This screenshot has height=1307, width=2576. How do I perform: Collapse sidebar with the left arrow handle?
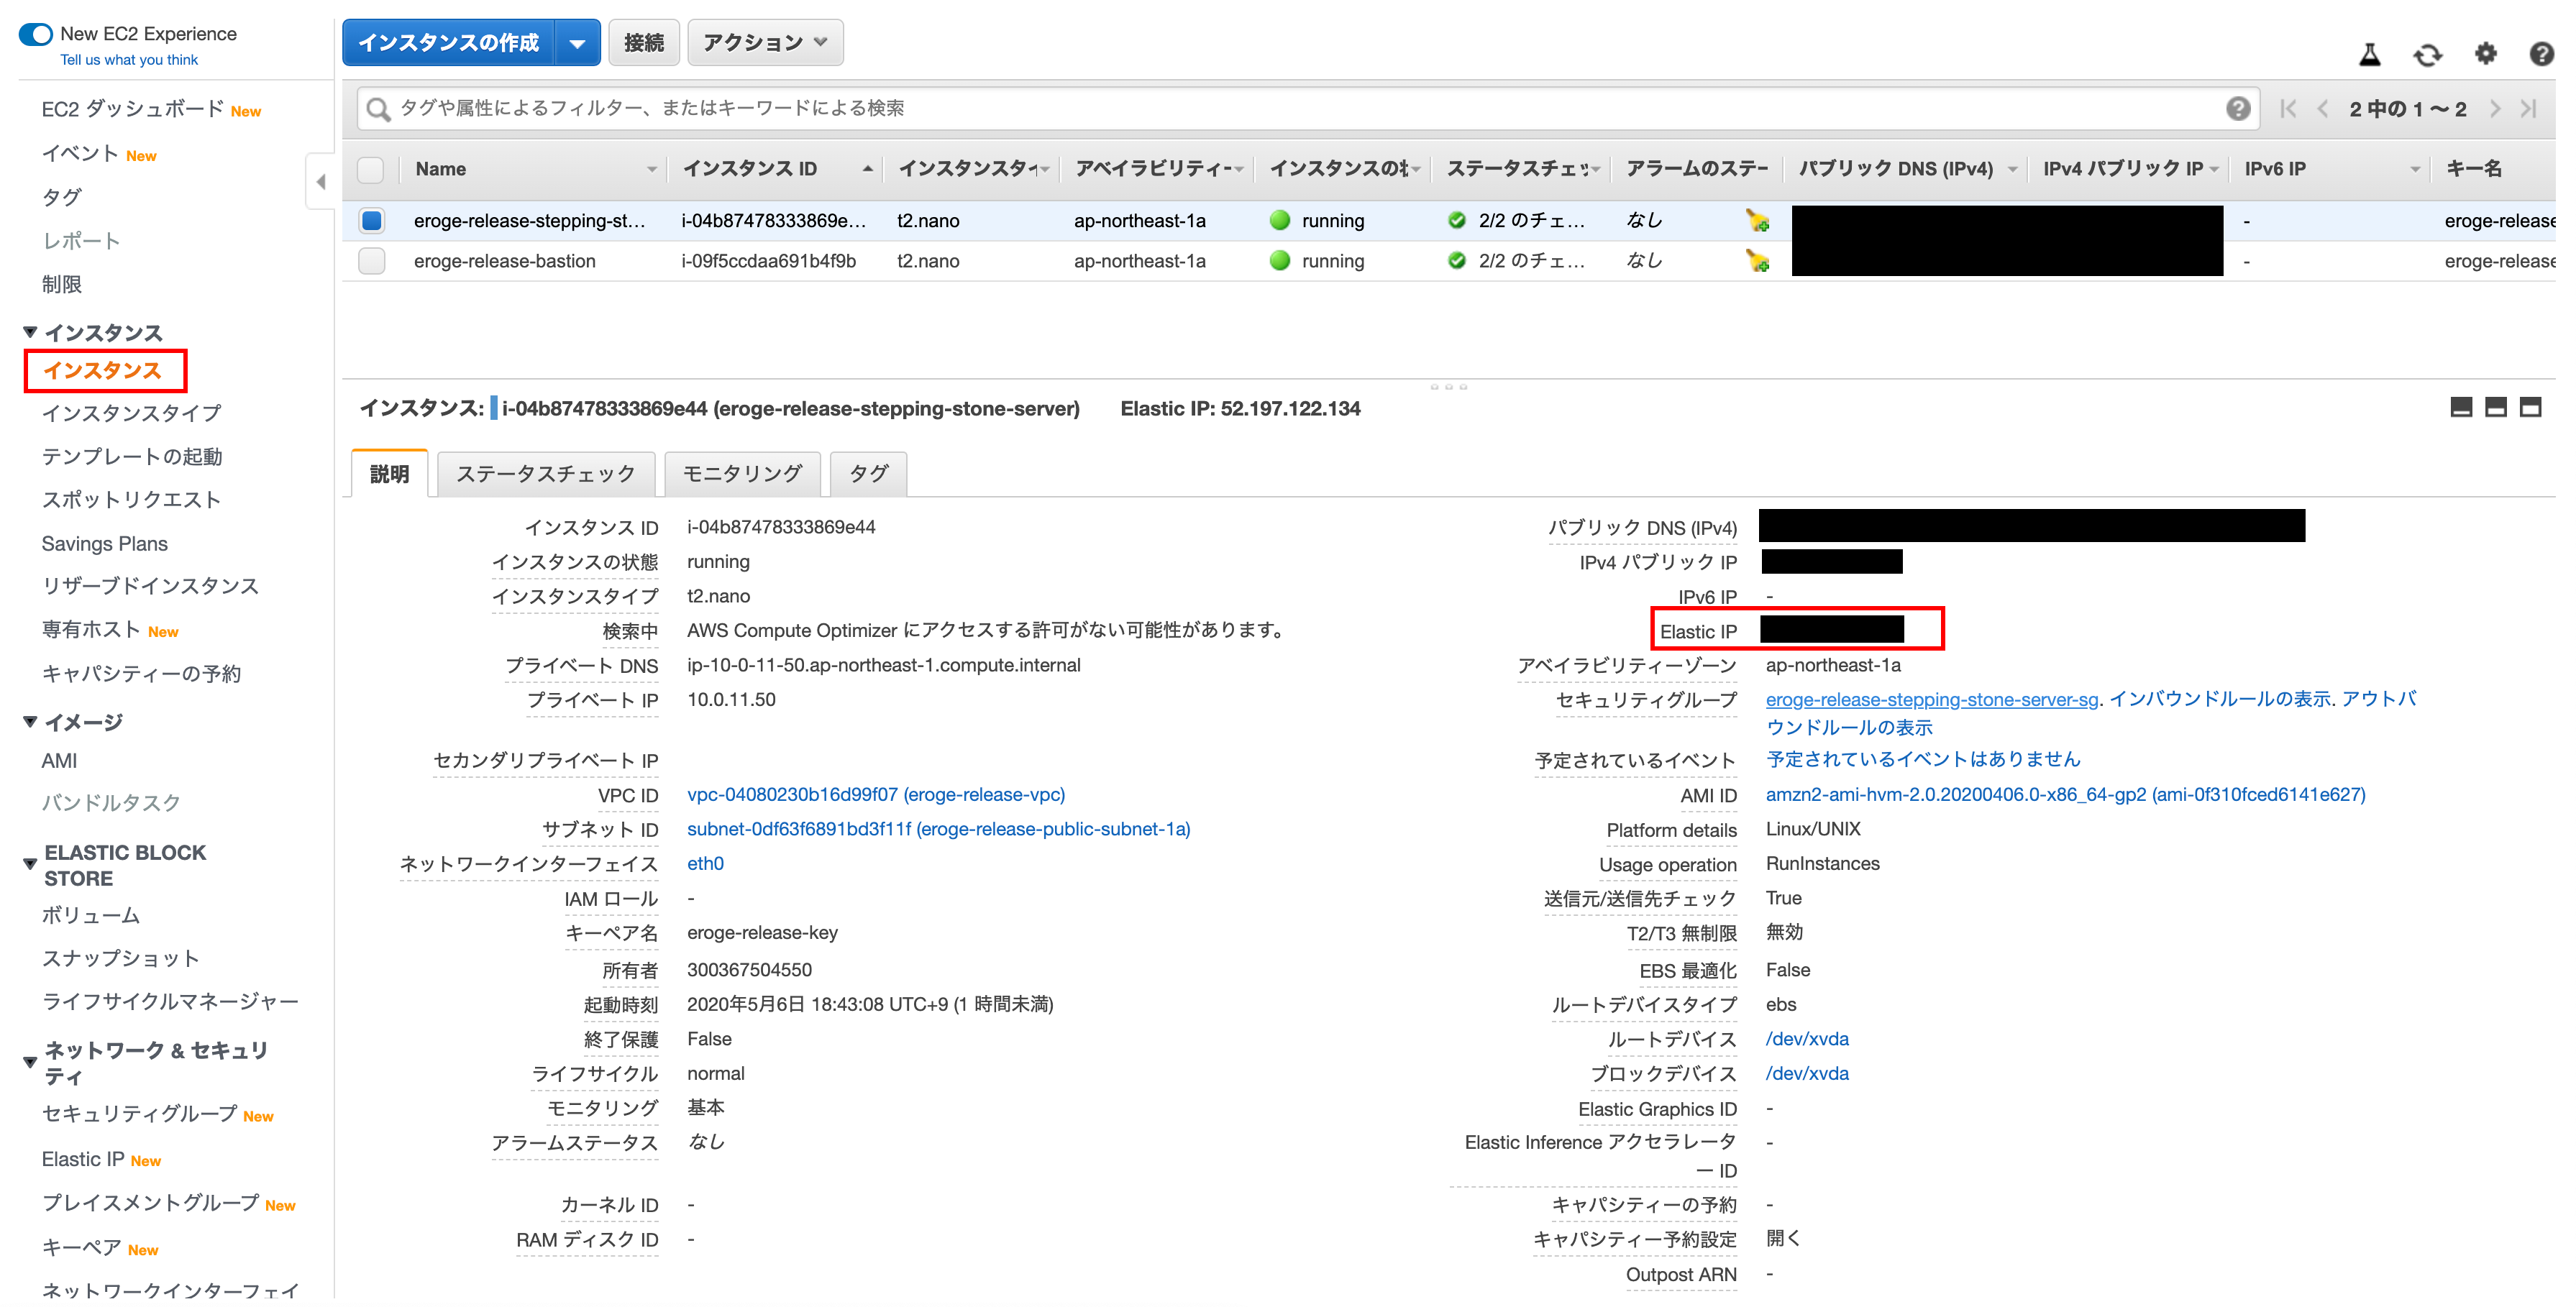(320, 182)
